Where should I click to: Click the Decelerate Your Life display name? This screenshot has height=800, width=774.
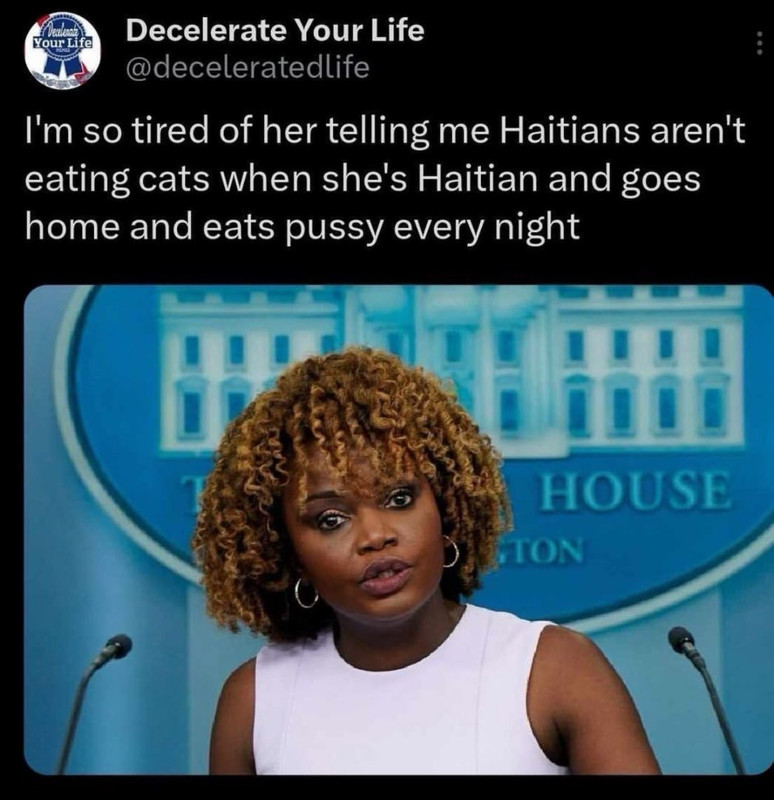(x=274, y=31)
